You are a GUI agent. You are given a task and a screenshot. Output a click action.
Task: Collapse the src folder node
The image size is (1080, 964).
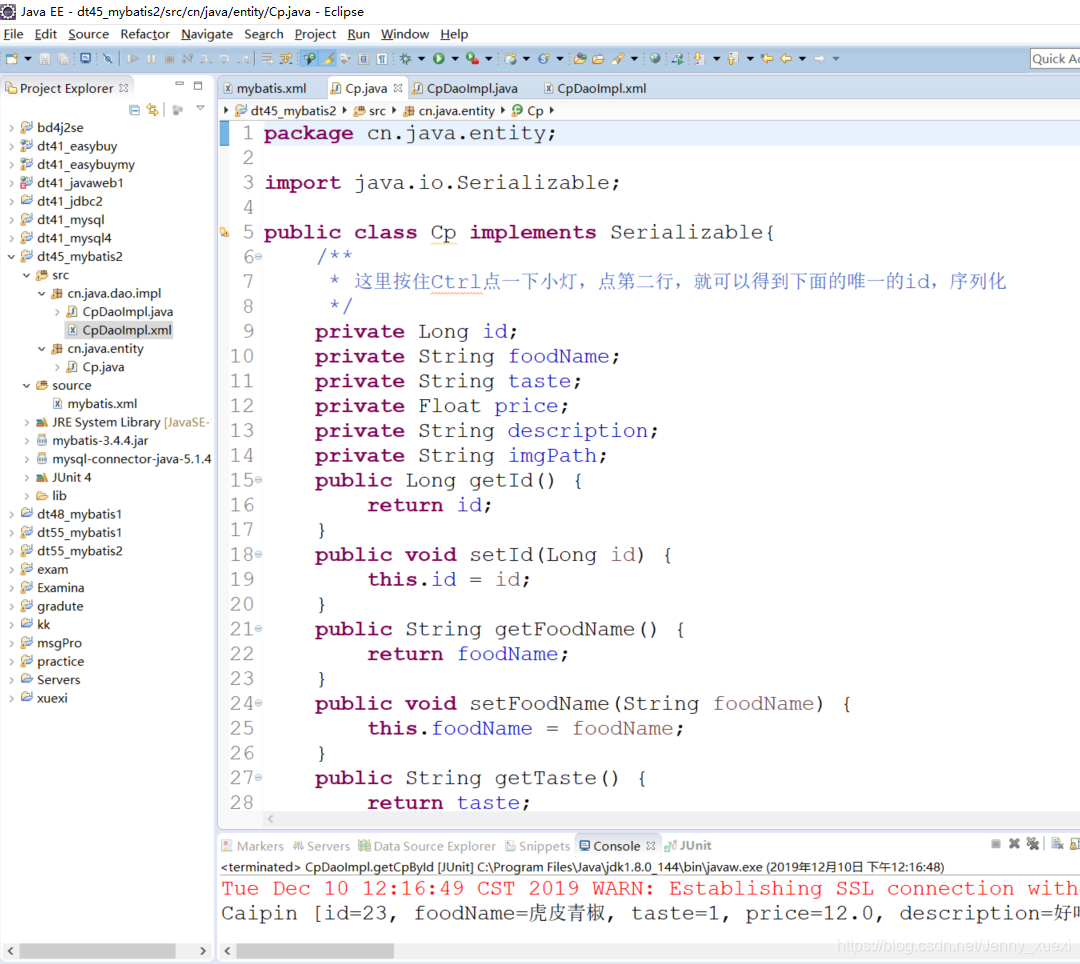tap(26, 275)
